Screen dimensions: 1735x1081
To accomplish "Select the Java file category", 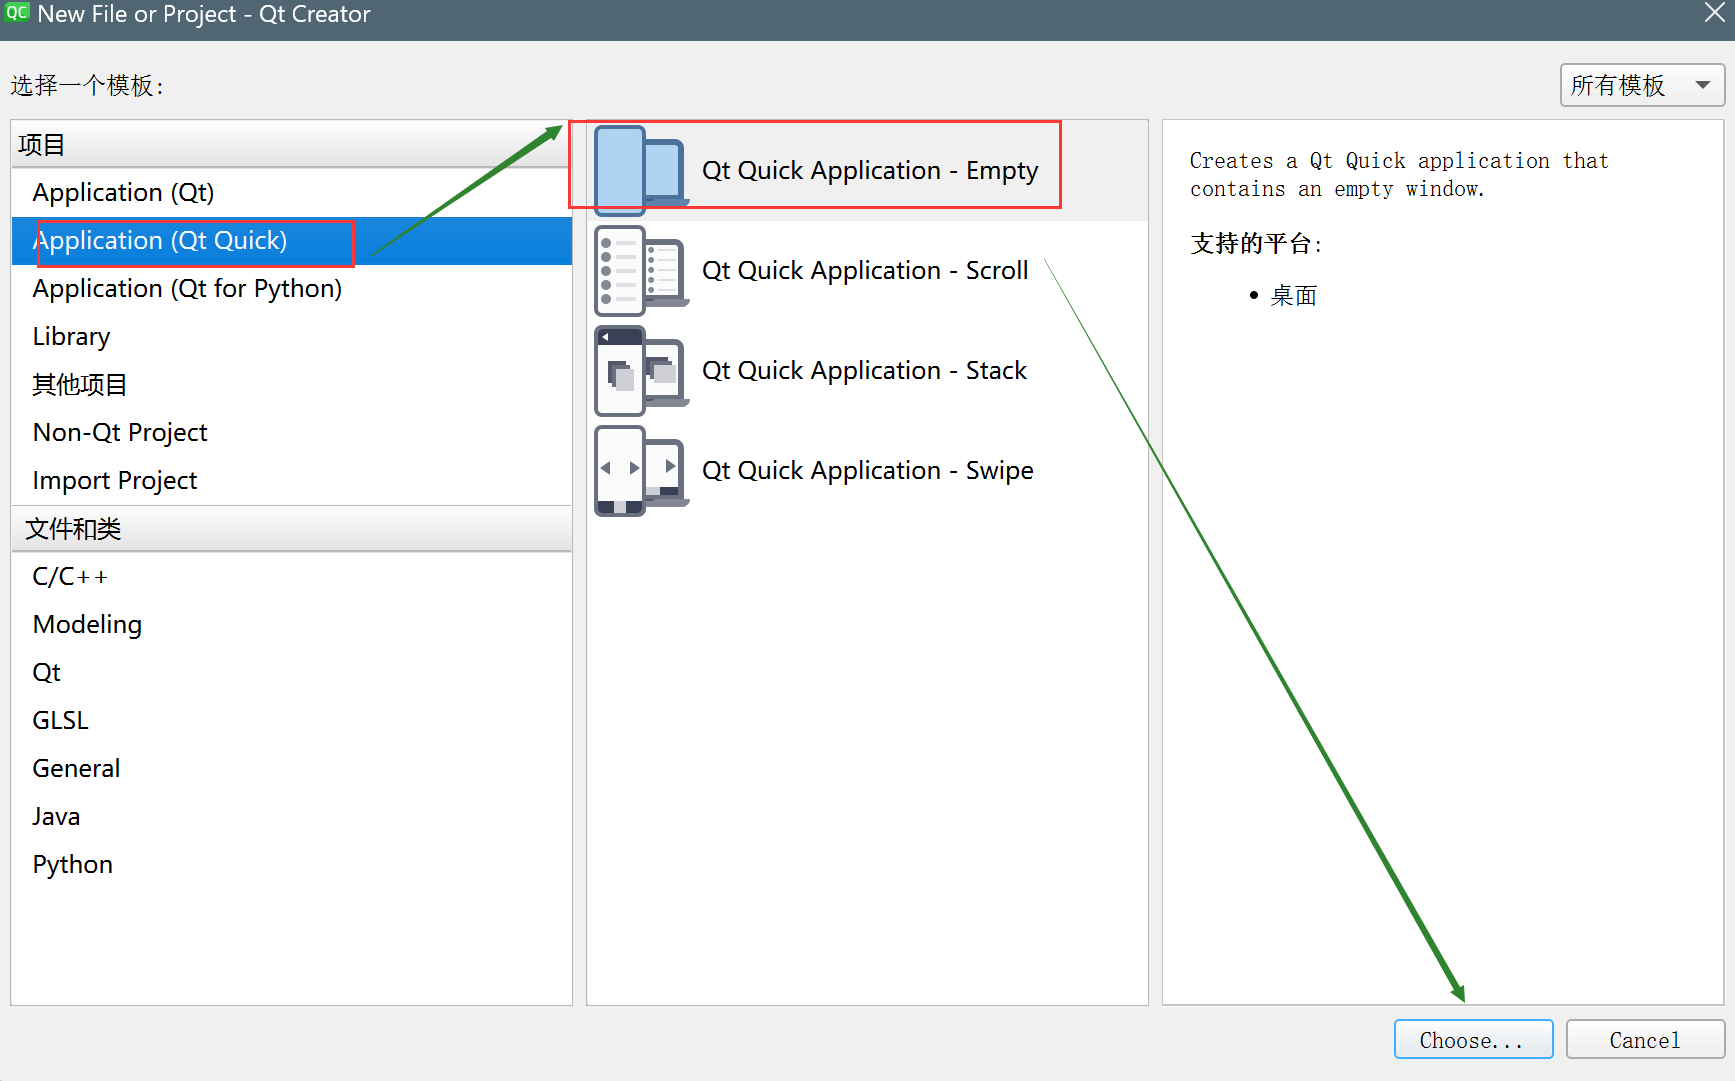I will click(x=291, y=816).
